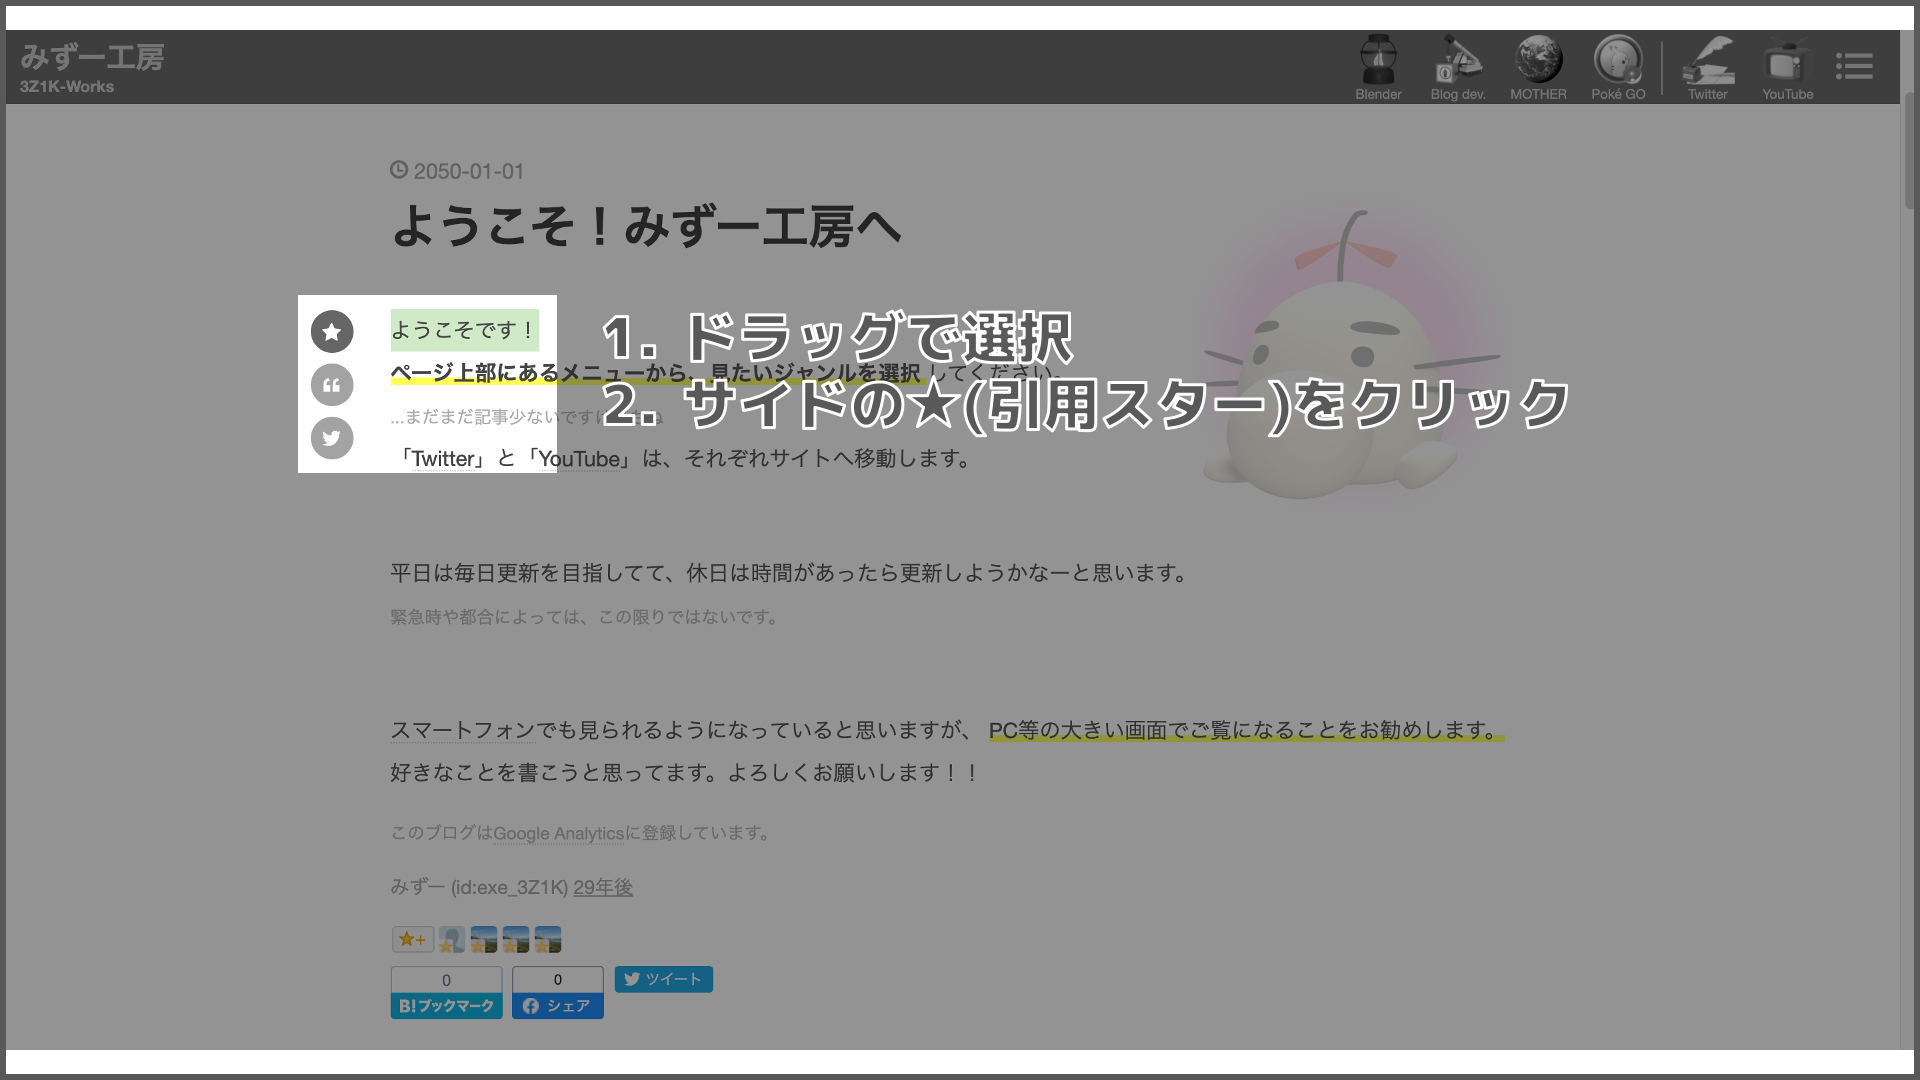The width and height of the screenshot is (1920, 1080).
Task: Click the quotation mark side icon
Action: click(332, 385)
